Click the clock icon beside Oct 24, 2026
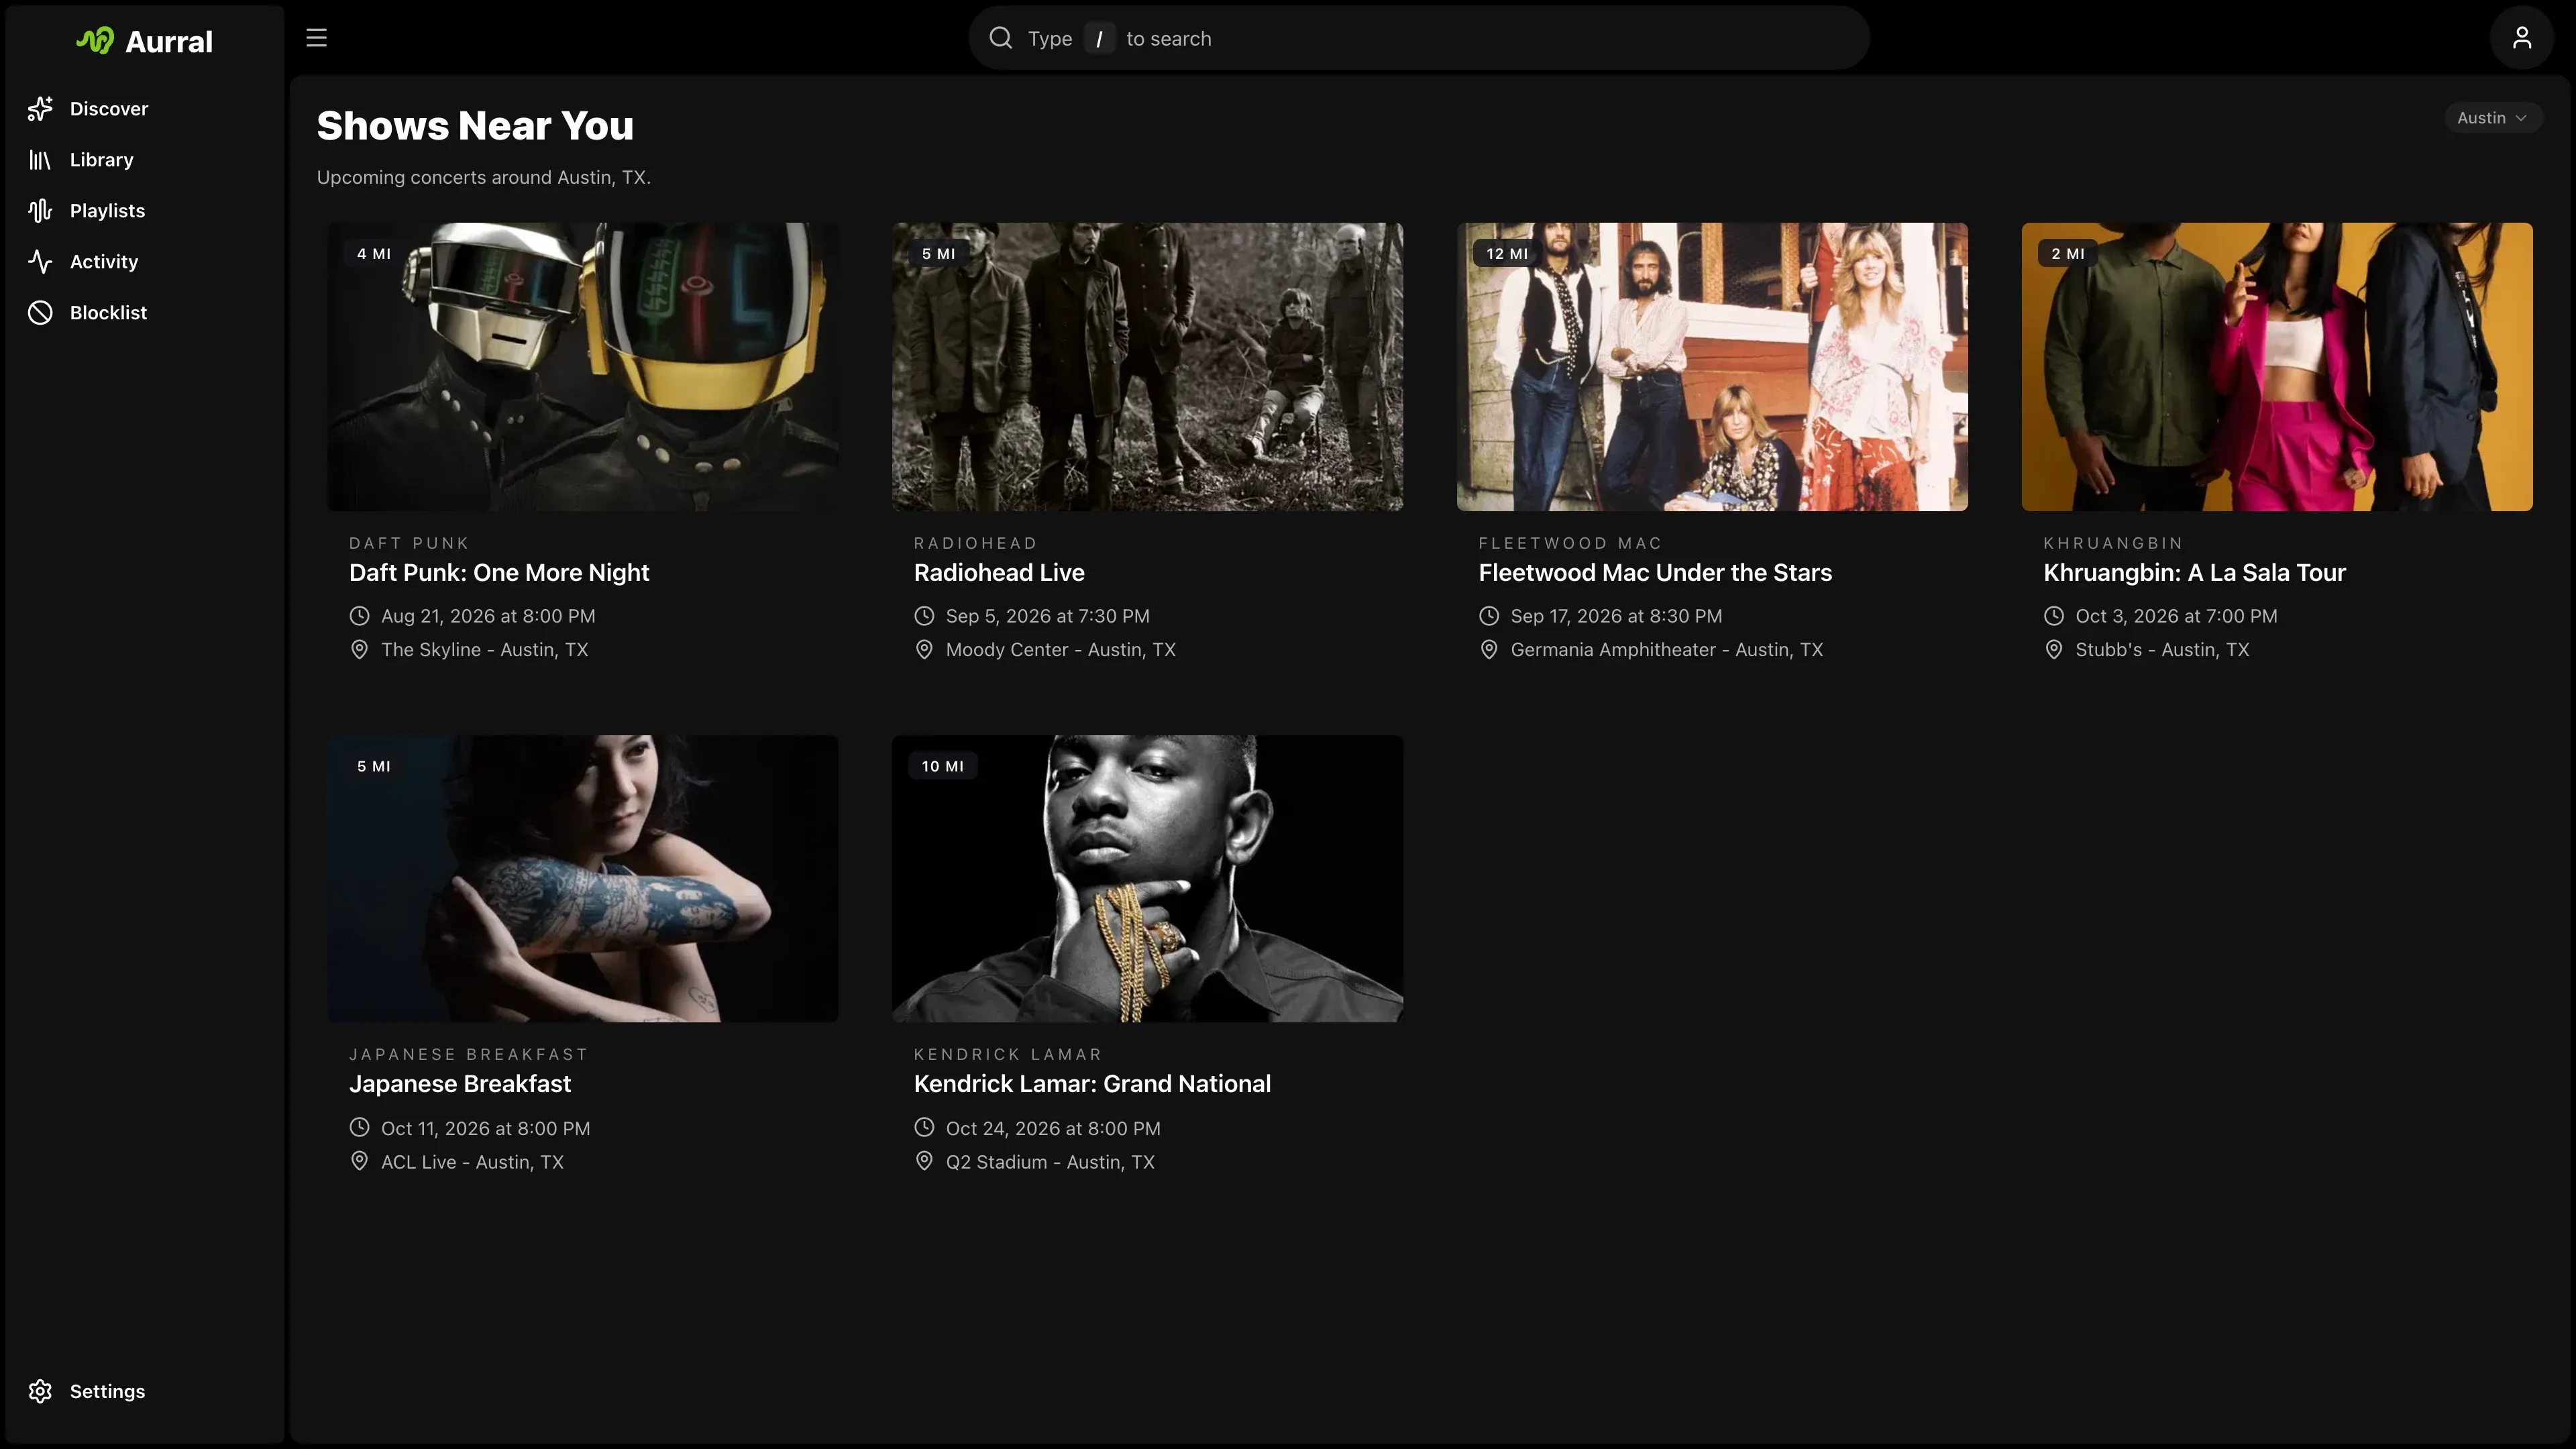 pyautogui.click(x=924, y=1128)
